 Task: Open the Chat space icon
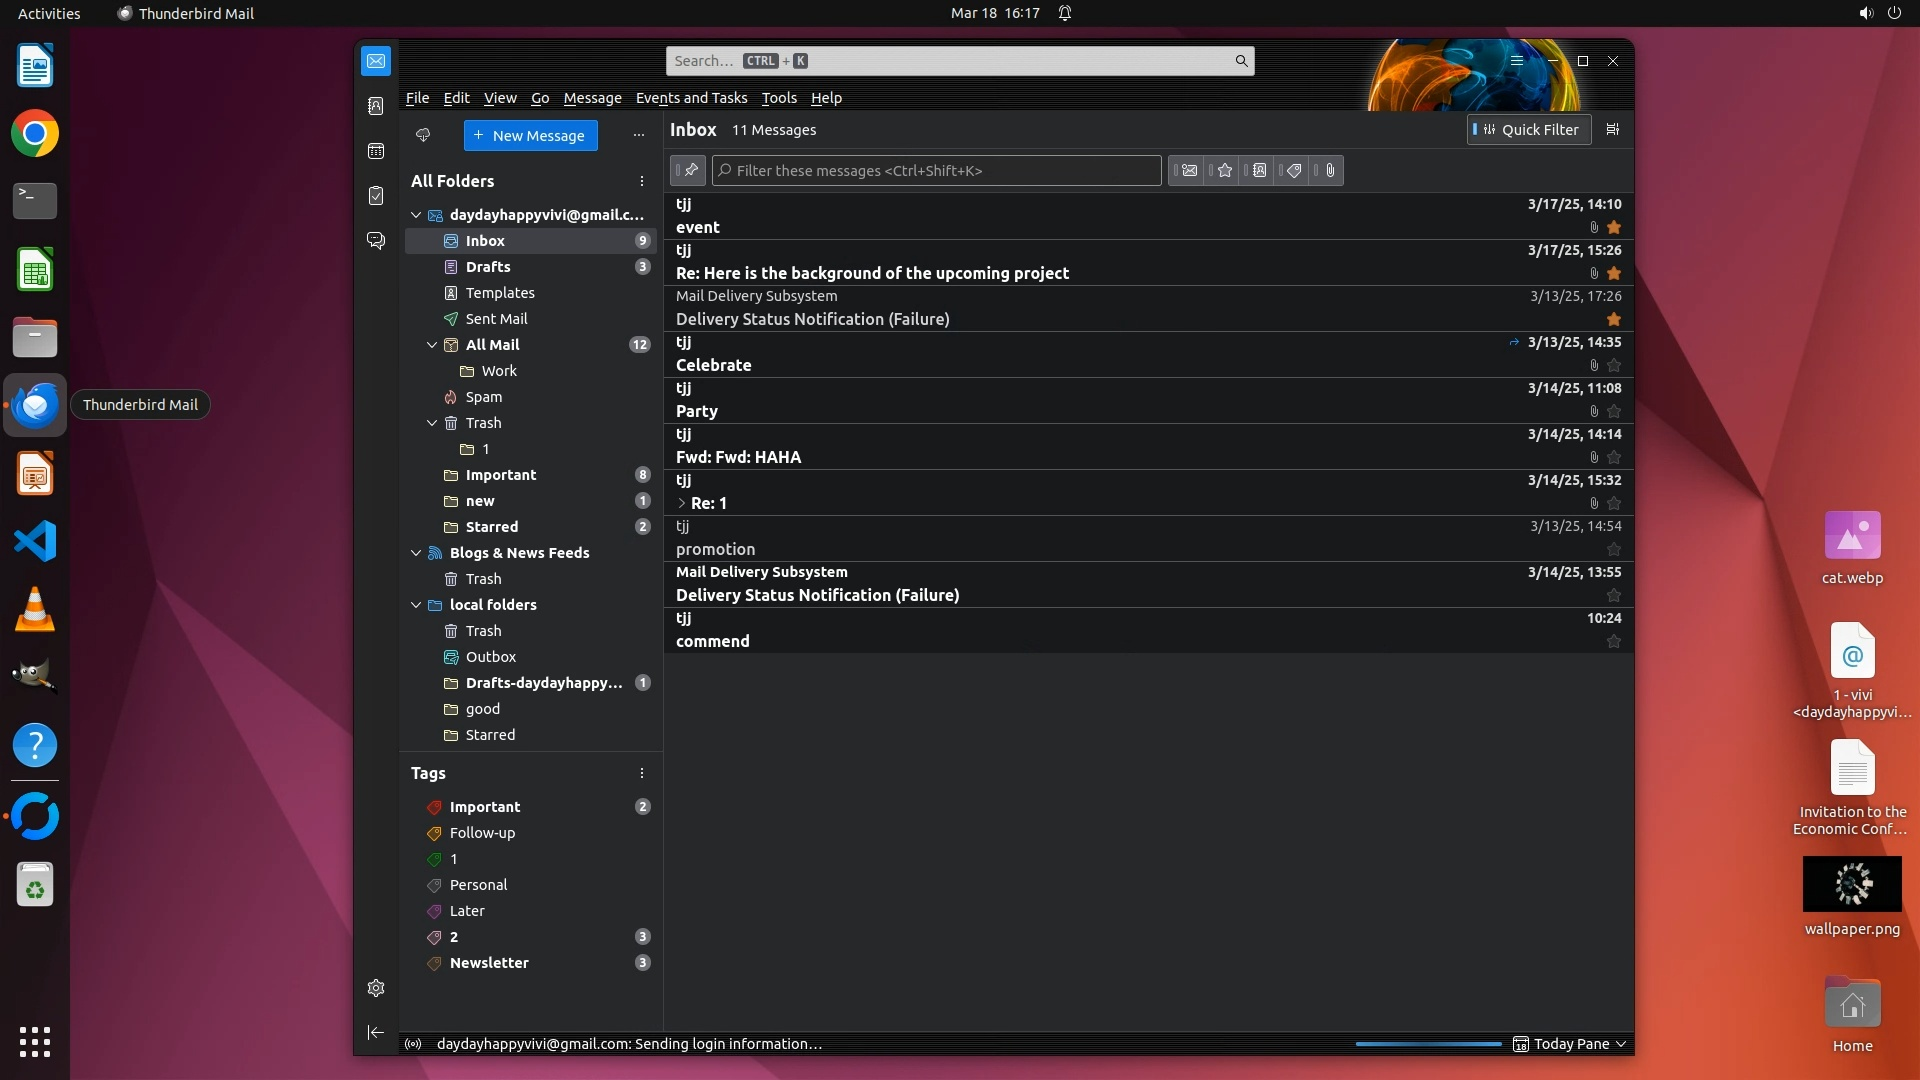(376, 241)
